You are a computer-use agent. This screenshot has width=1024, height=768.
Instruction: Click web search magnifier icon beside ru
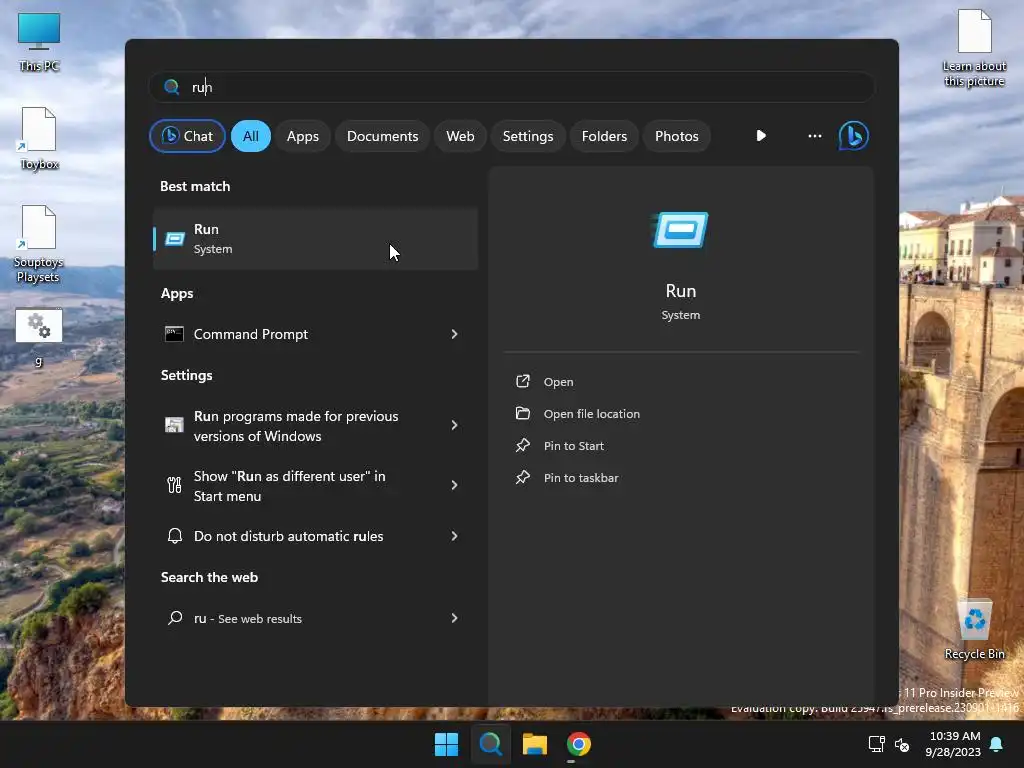(174, 618)
